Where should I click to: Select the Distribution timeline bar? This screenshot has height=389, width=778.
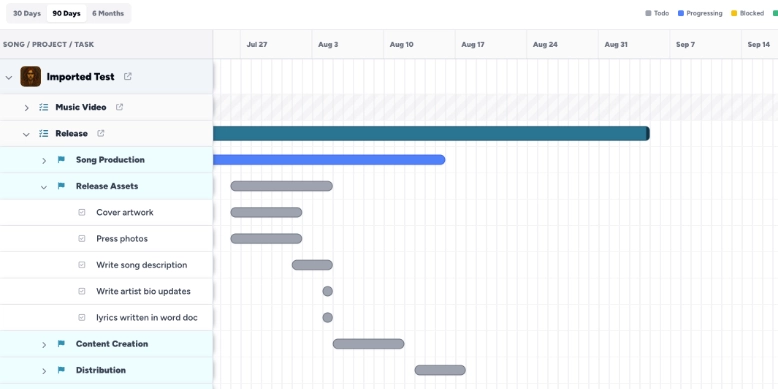pos(440,370)
